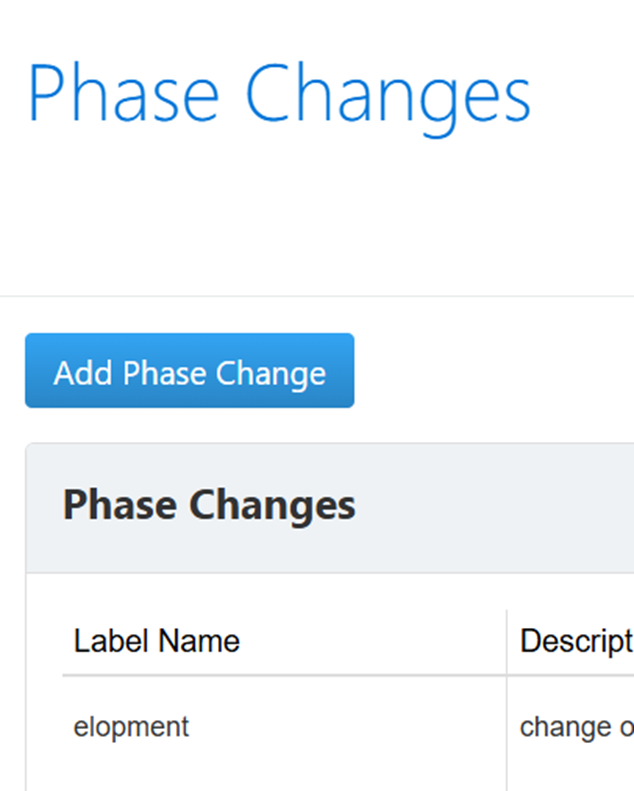This screenshot has height=791, width=634.
Task: Click the word 'Add' on the blue button
Action: (83, 373)
